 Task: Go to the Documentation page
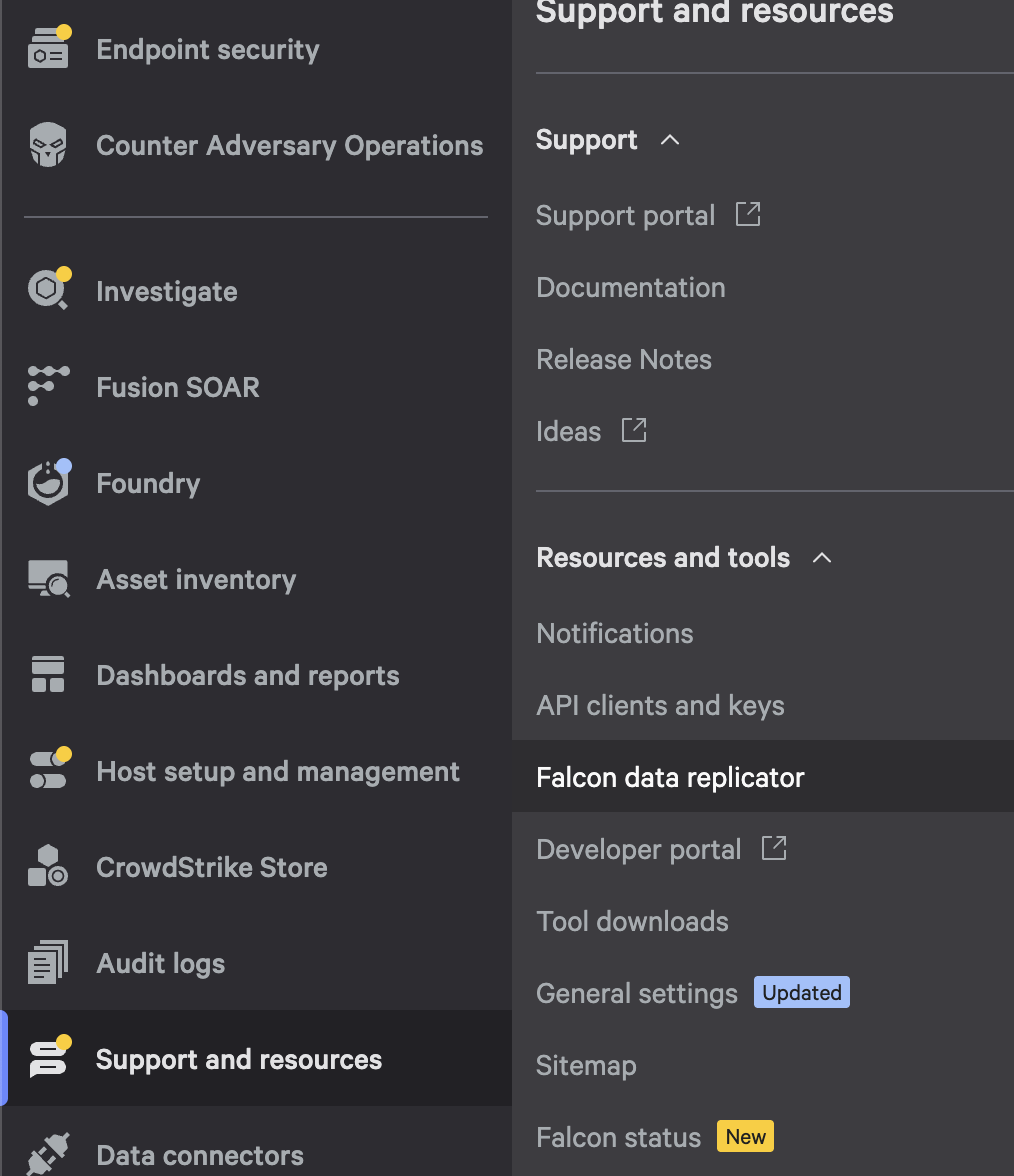click(x=630, y=287)
